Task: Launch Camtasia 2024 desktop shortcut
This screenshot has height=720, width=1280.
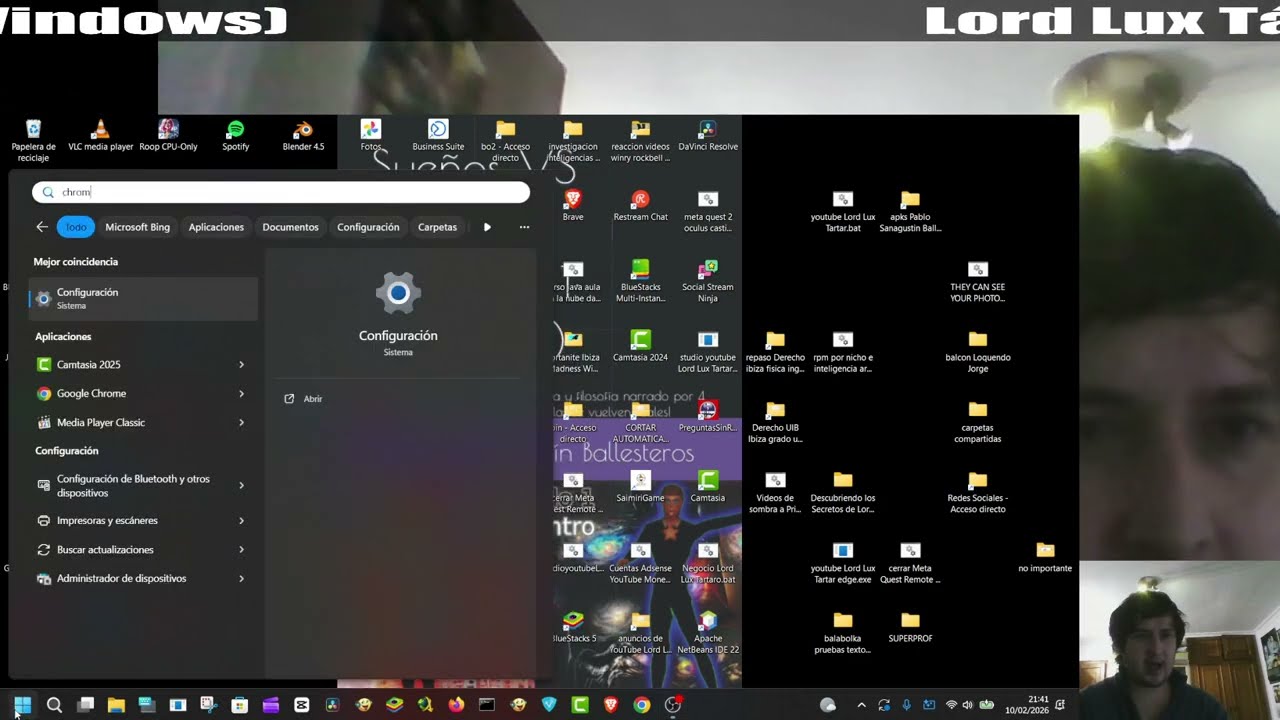Action: (x=640, y=346)
